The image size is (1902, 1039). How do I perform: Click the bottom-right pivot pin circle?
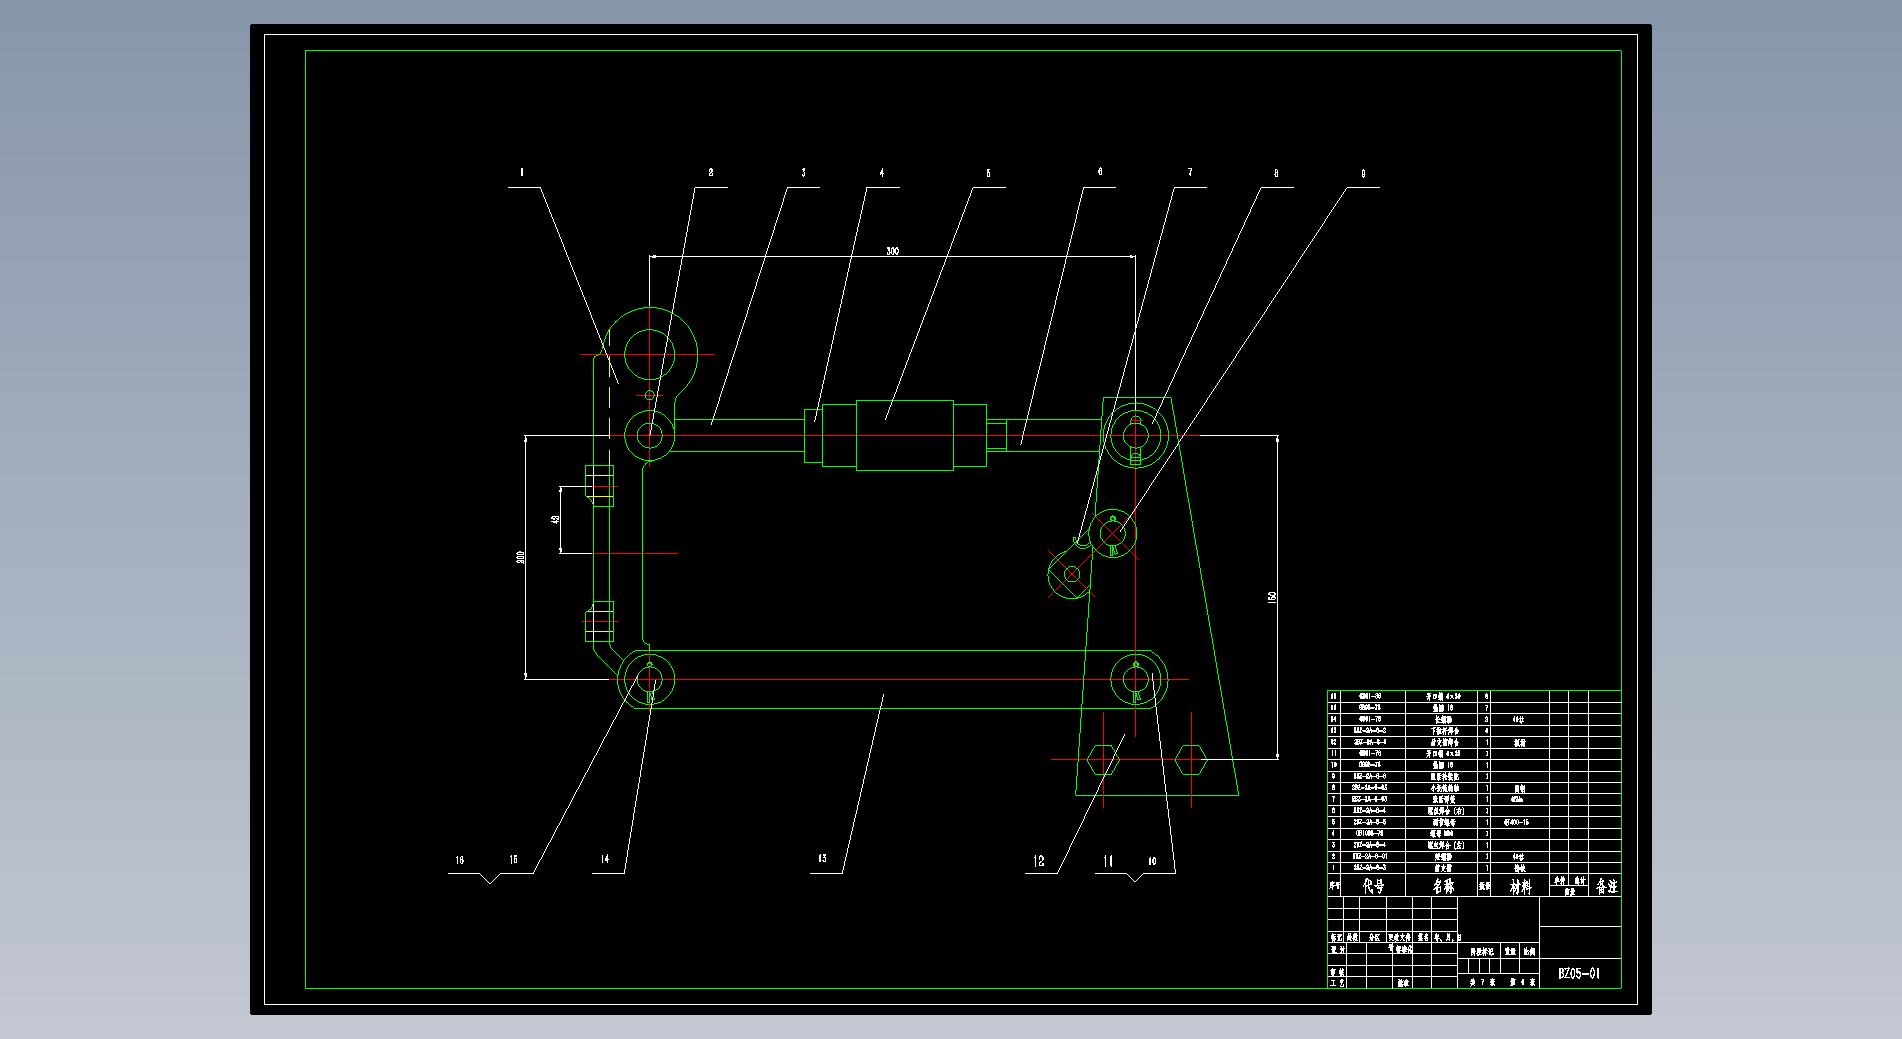click(x=1136, y=679)
